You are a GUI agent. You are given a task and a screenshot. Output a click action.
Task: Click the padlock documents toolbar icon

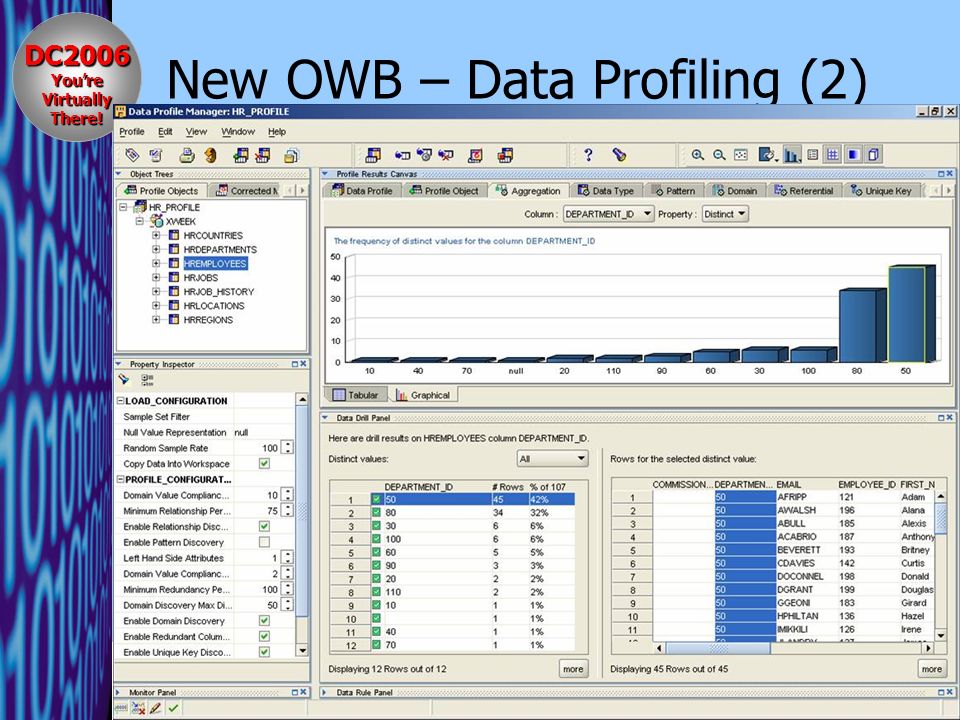tap(291, 156)
